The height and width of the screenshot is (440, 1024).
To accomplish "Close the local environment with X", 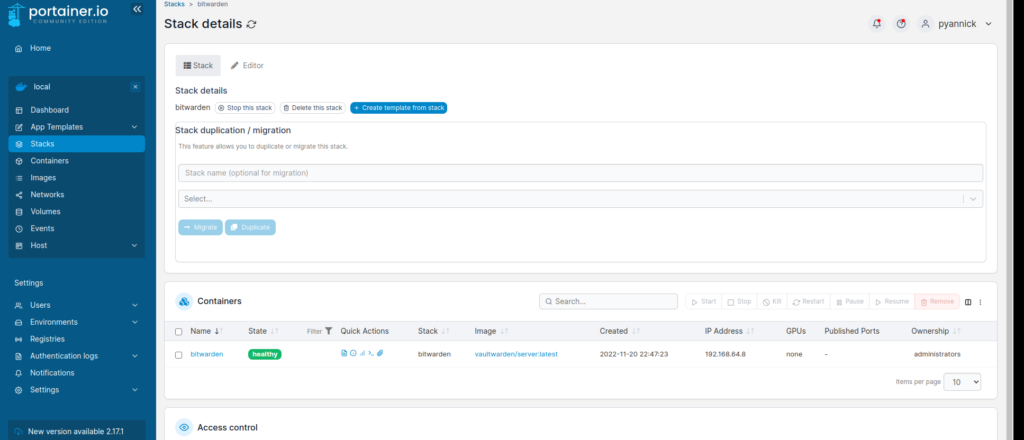I will 135,87.
